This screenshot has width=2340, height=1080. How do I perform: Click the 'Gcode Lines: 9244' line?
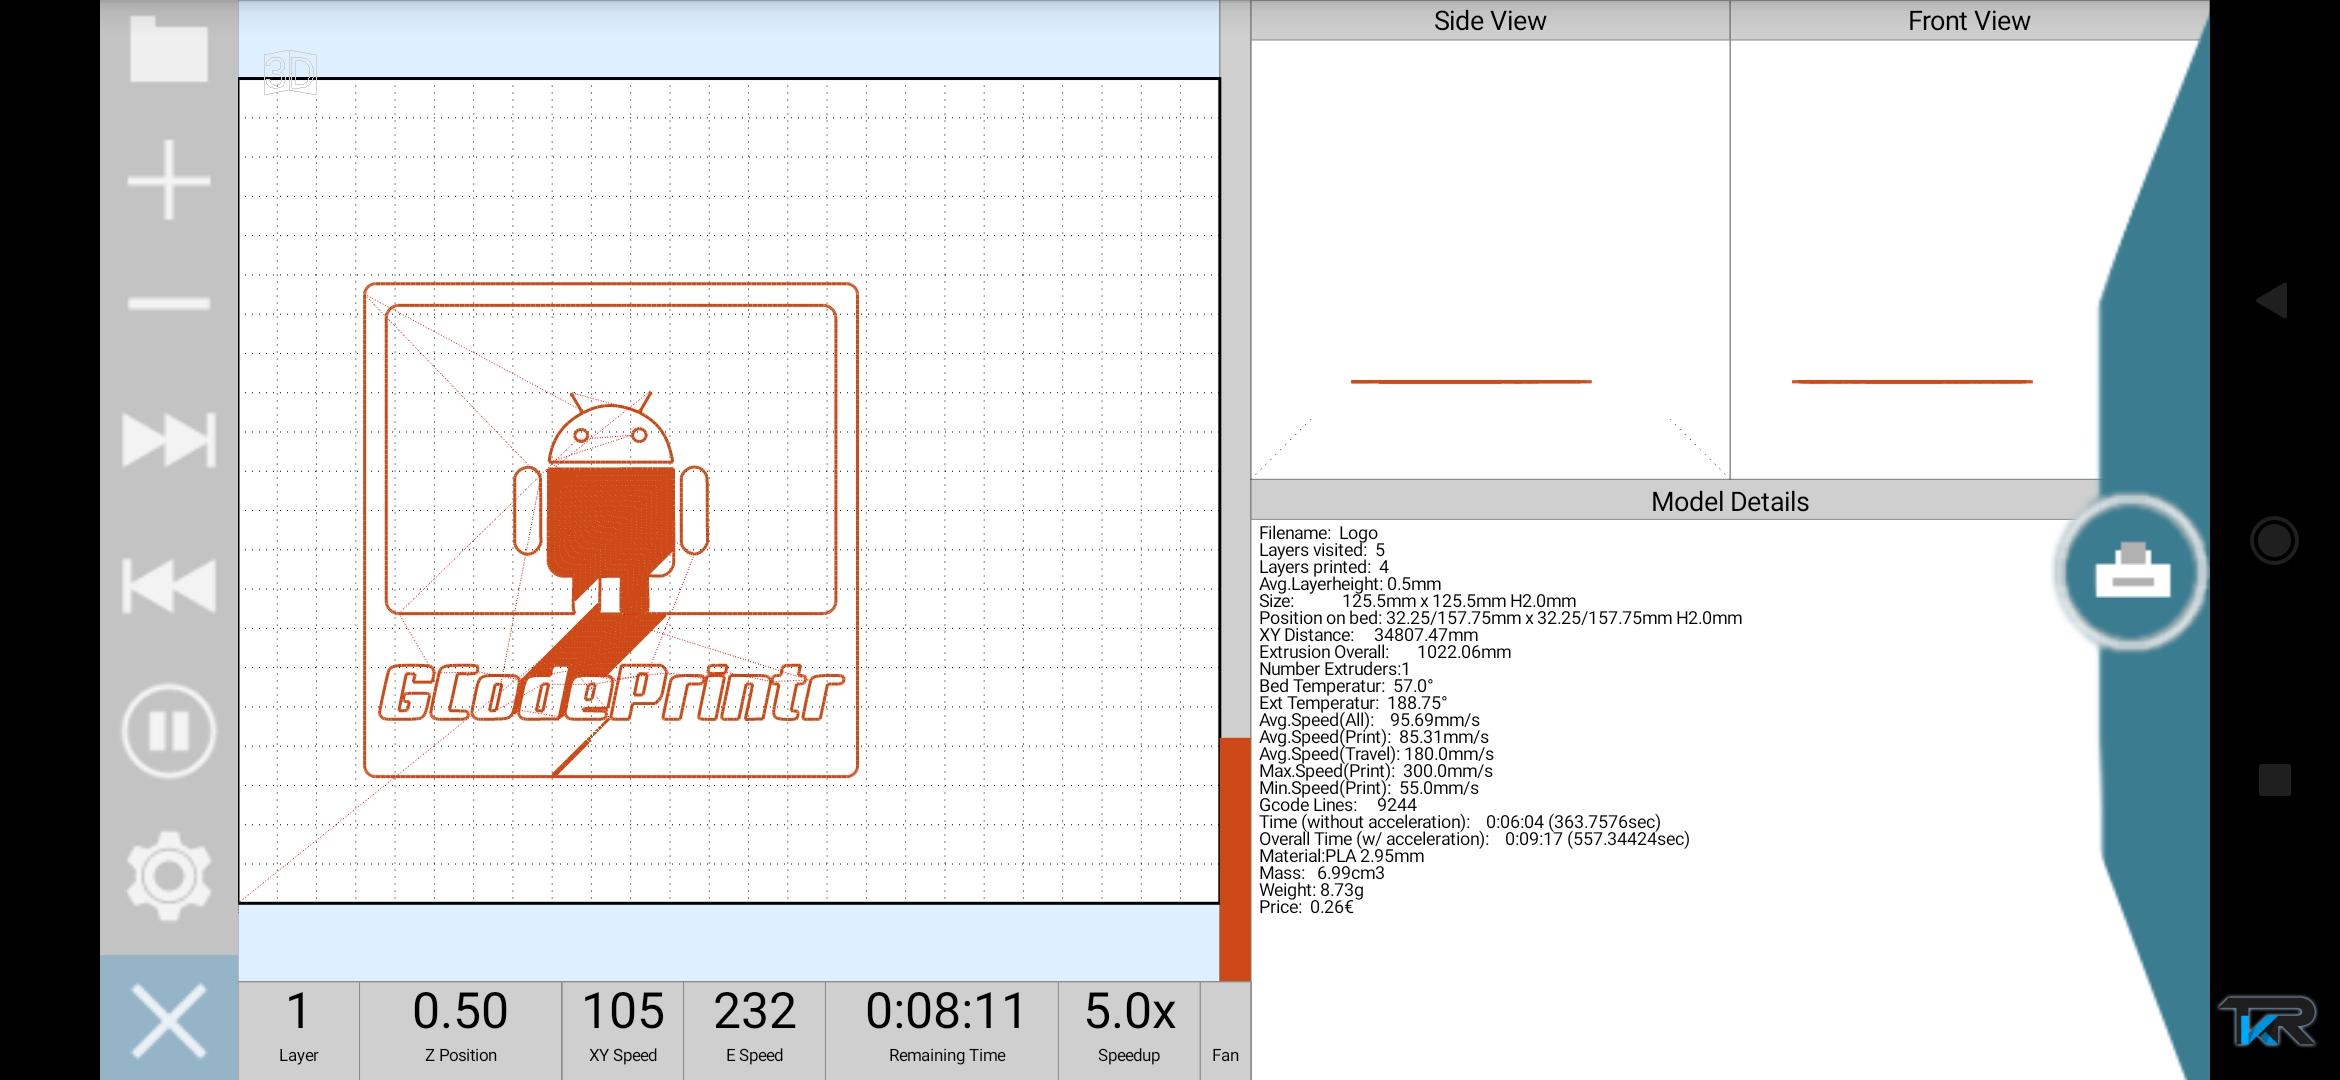pos(1338,805)
